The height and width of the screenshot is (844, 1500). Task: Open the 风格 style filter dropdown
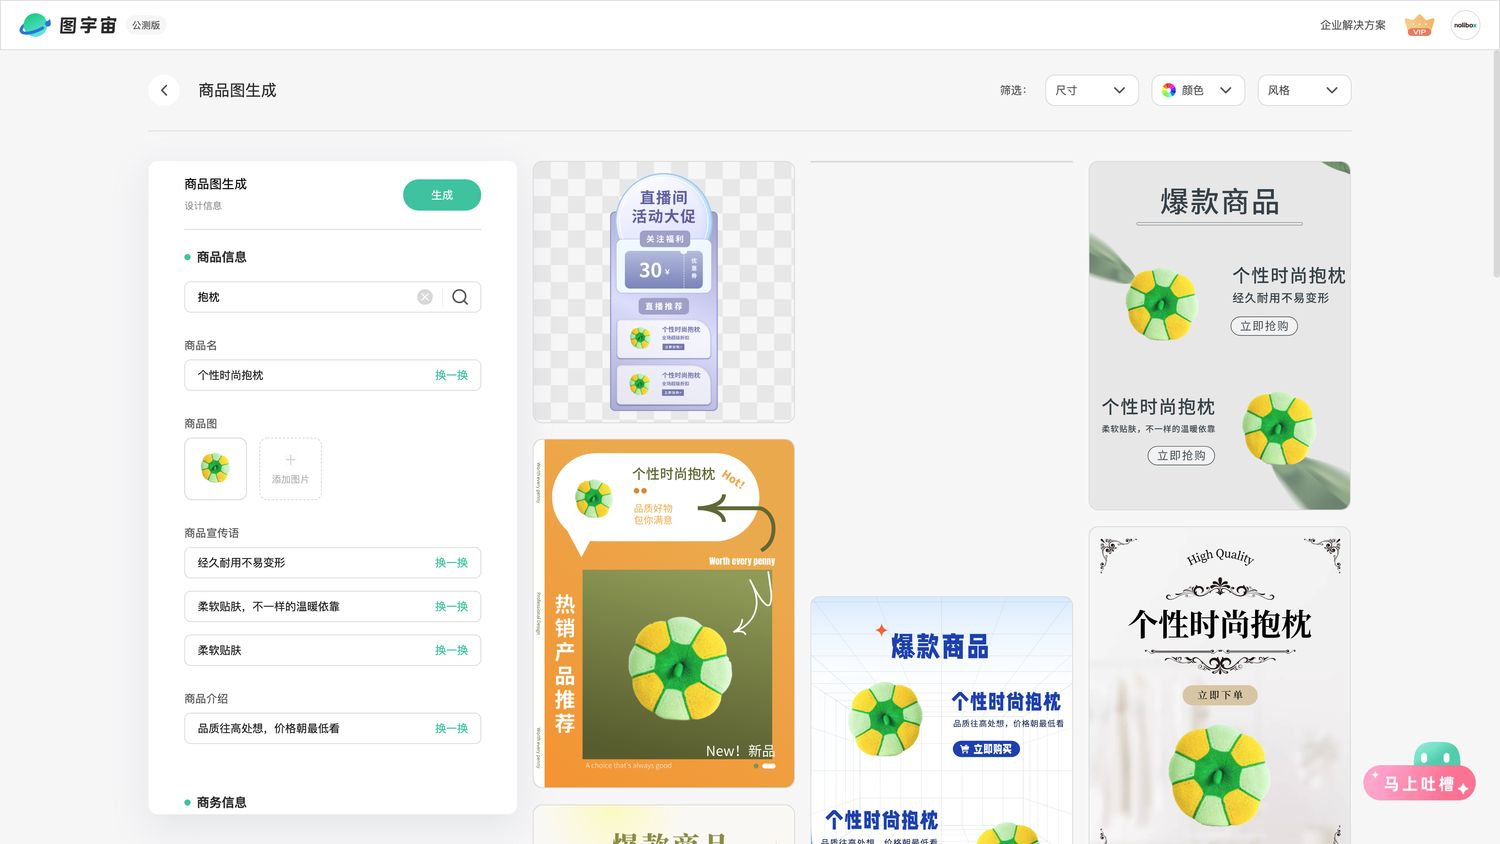point(1304,90)
